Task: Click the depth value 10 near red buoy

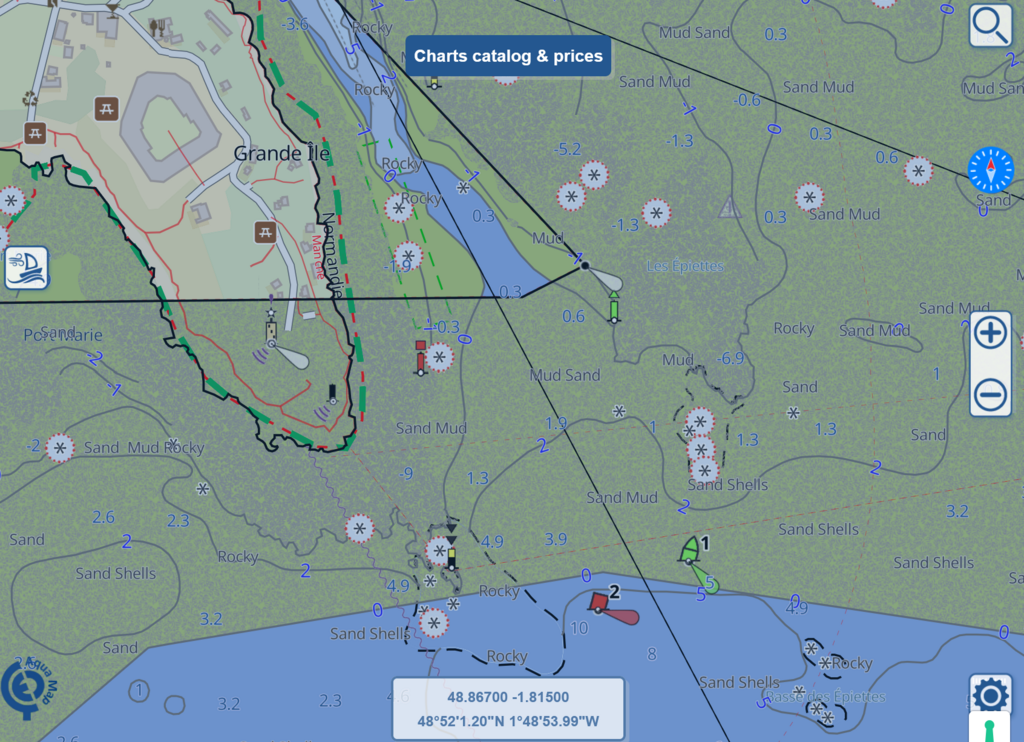Action: click(579, 628)
